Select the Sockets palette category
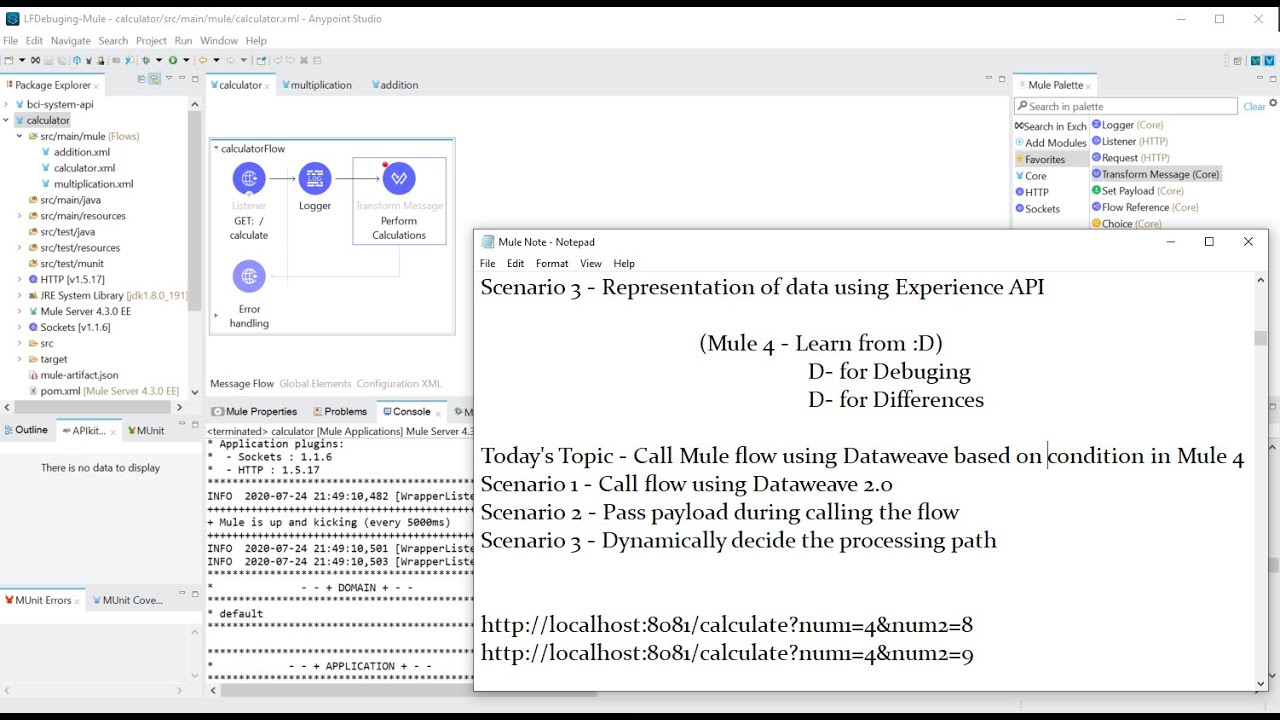 (x=1037, y=209)
